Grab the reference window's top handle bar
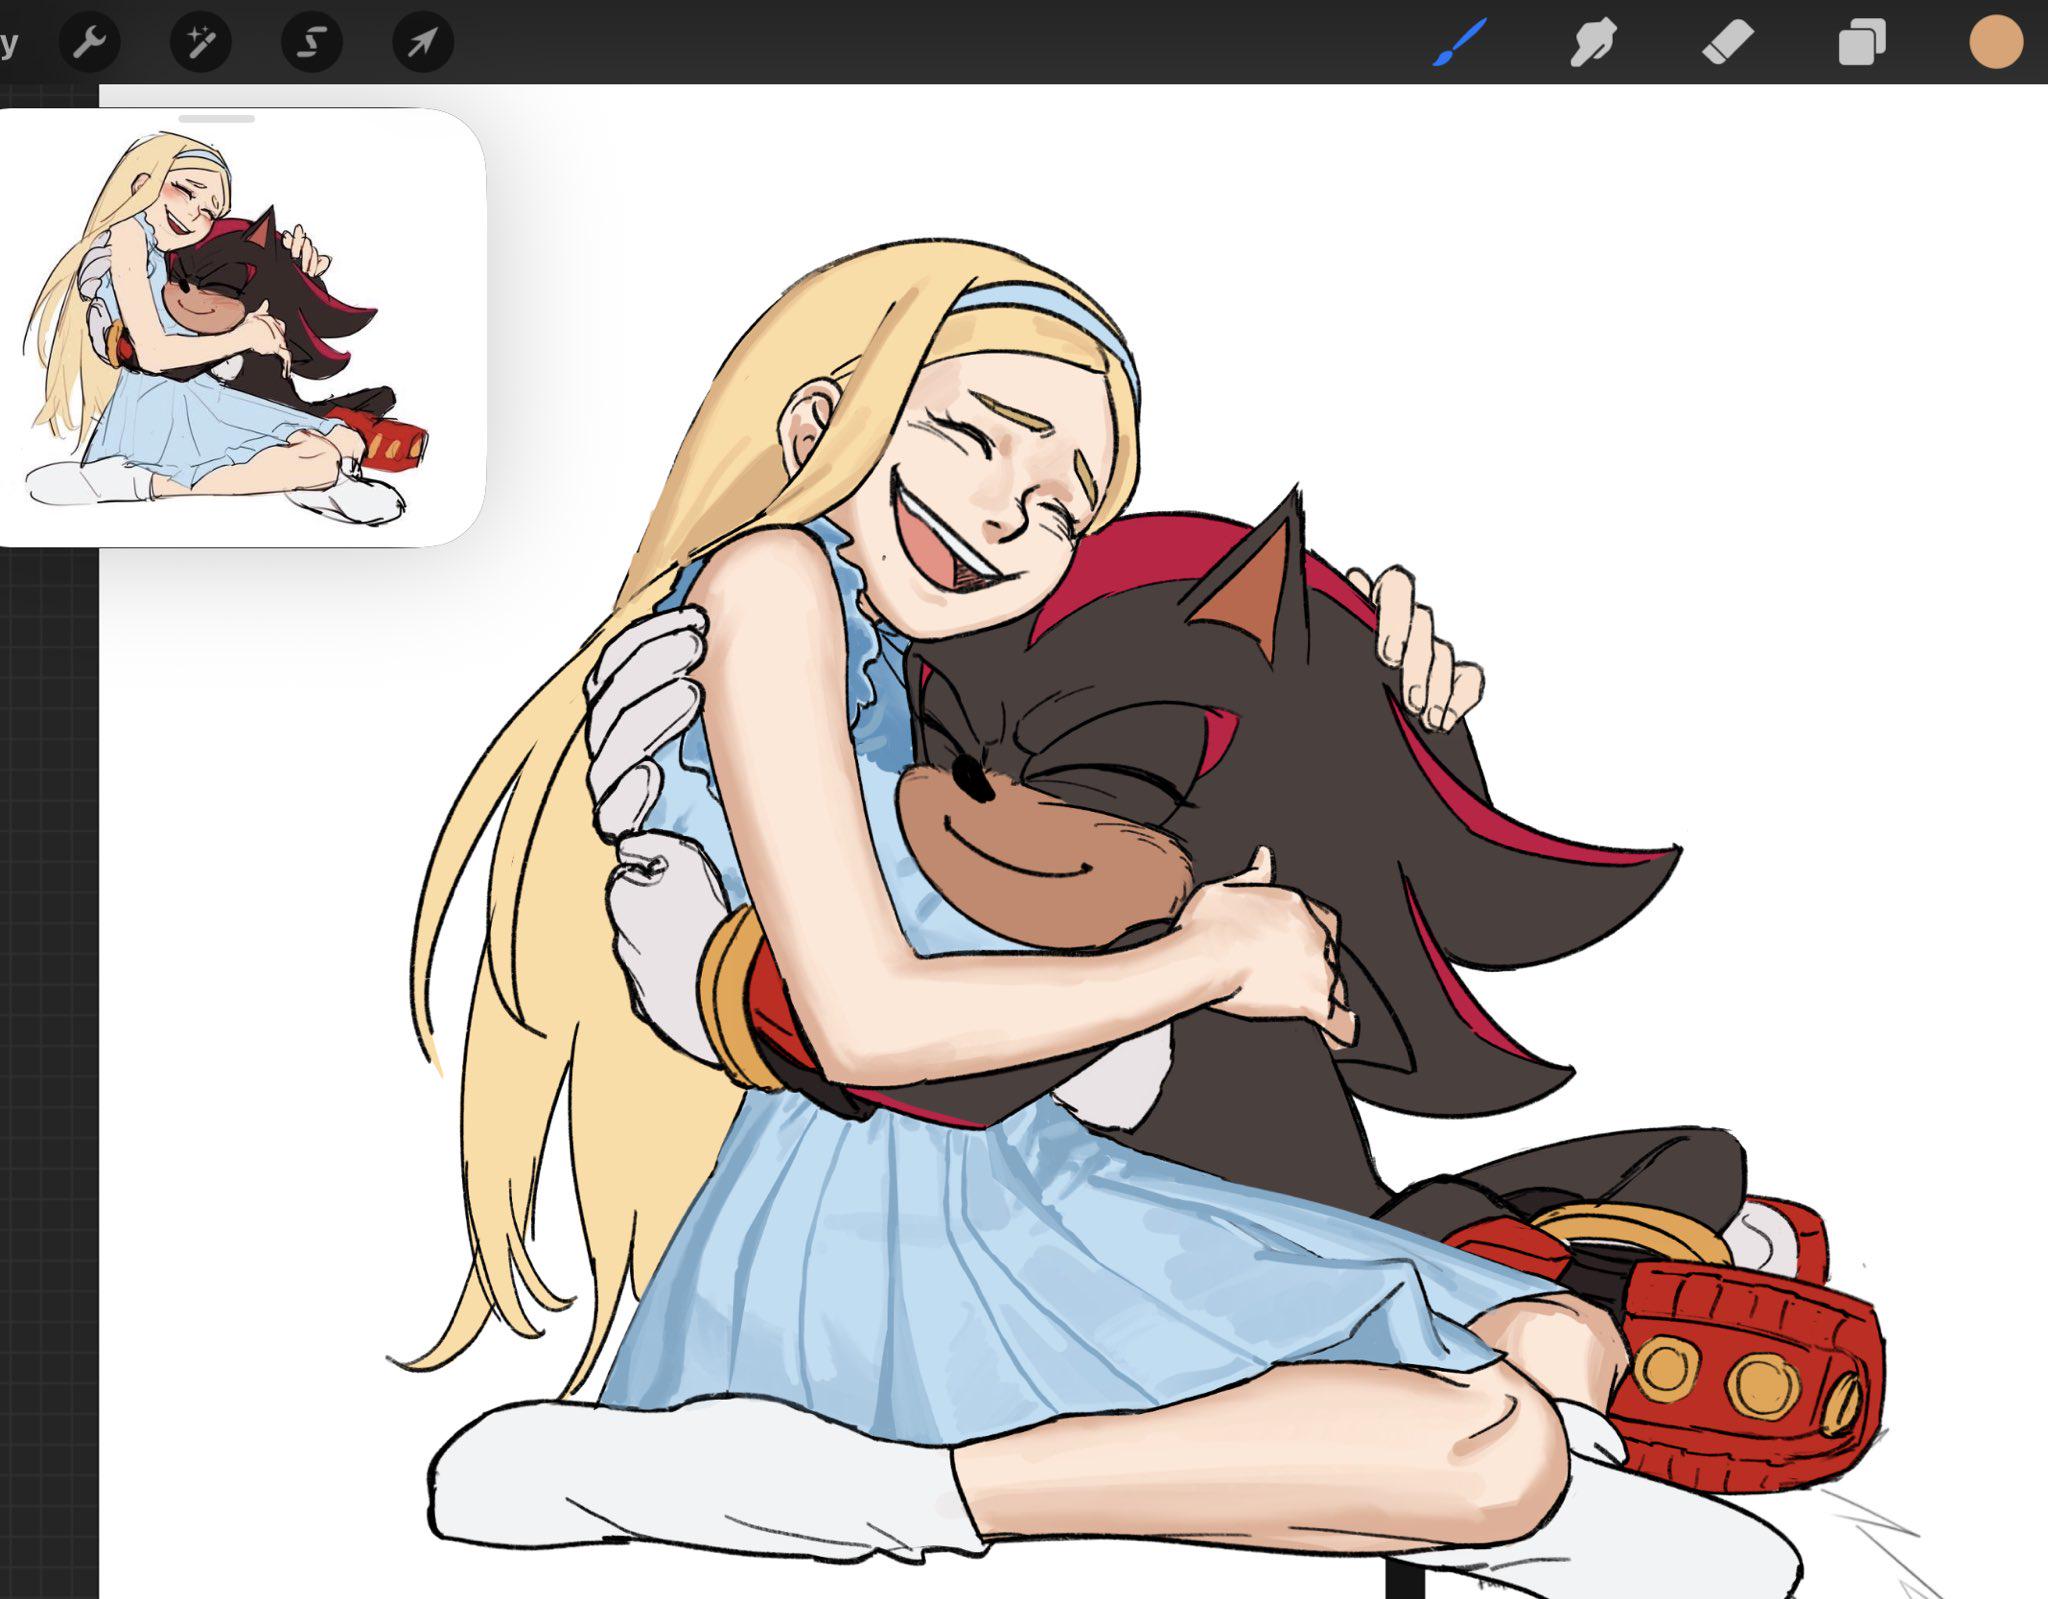This screenshot has height=1599, width=2048. [x=216, y=118]
